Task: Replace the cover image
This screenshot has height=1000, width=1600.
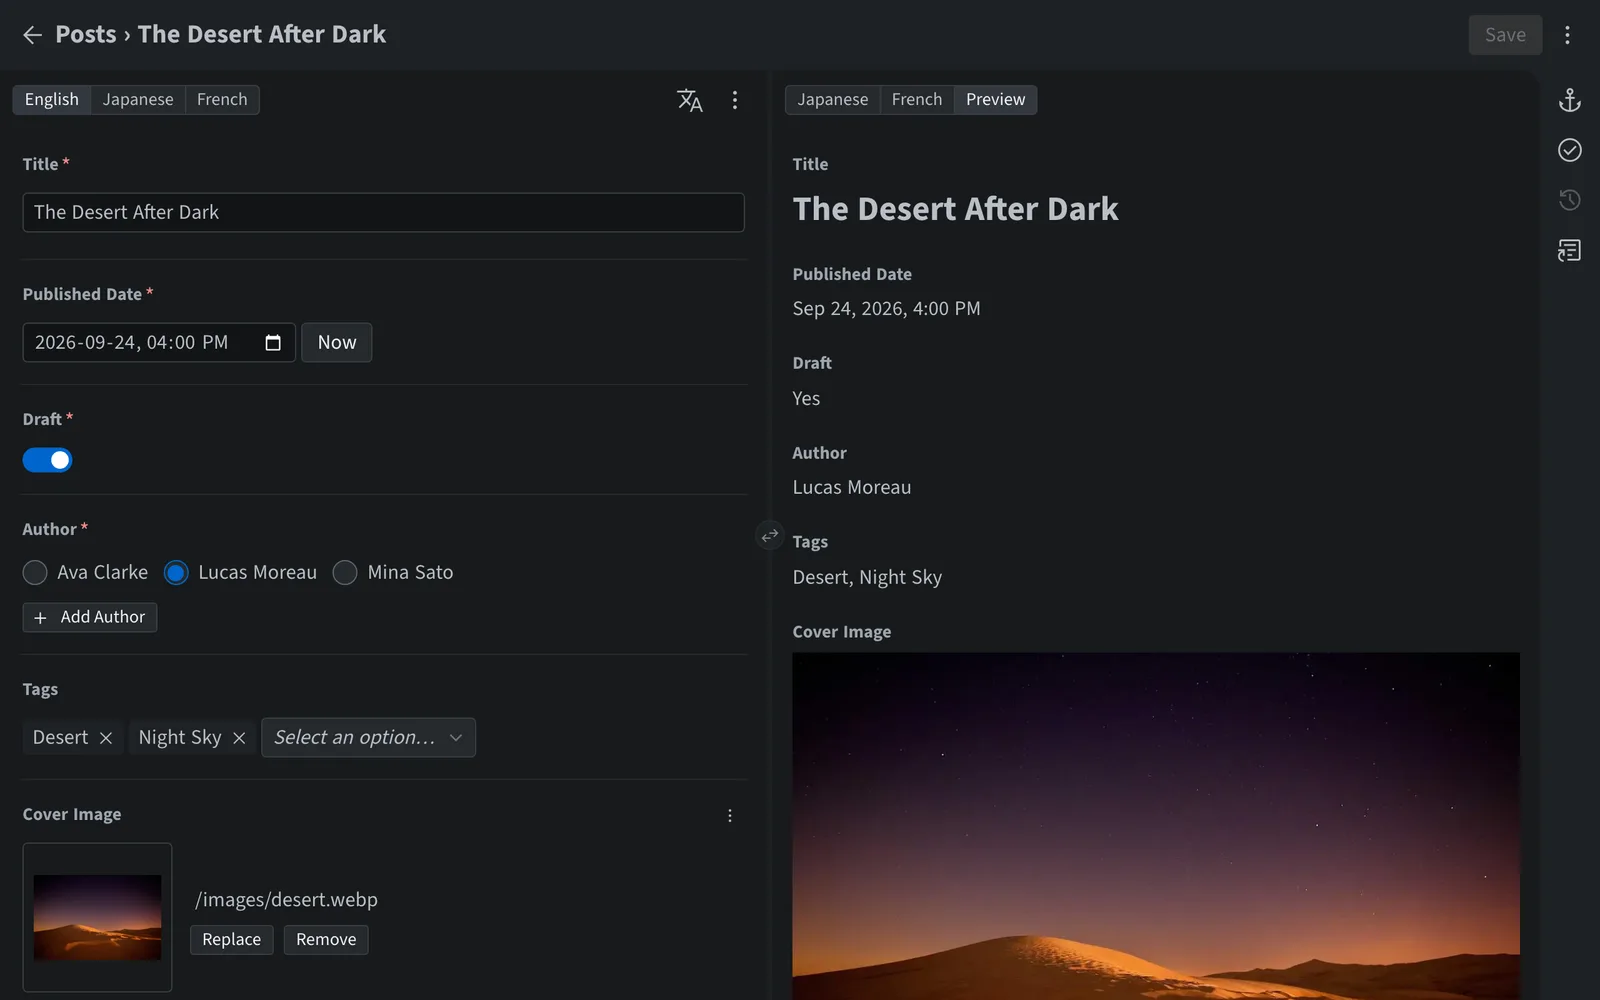Action: pos(232,940)
